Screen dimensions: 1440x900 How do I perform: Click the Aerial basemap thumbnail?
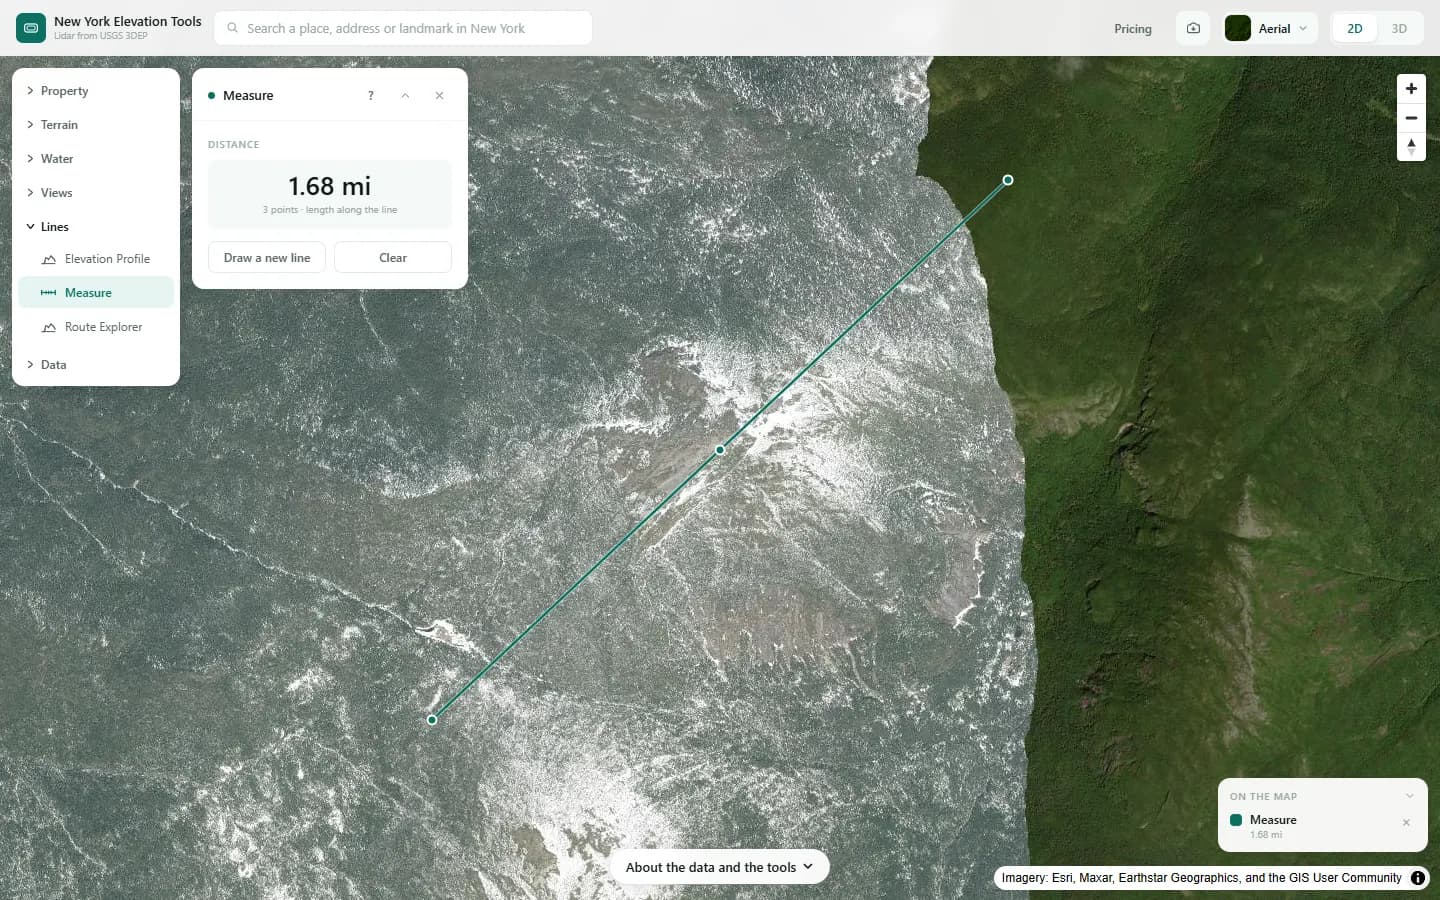(x=1238, y=28)
